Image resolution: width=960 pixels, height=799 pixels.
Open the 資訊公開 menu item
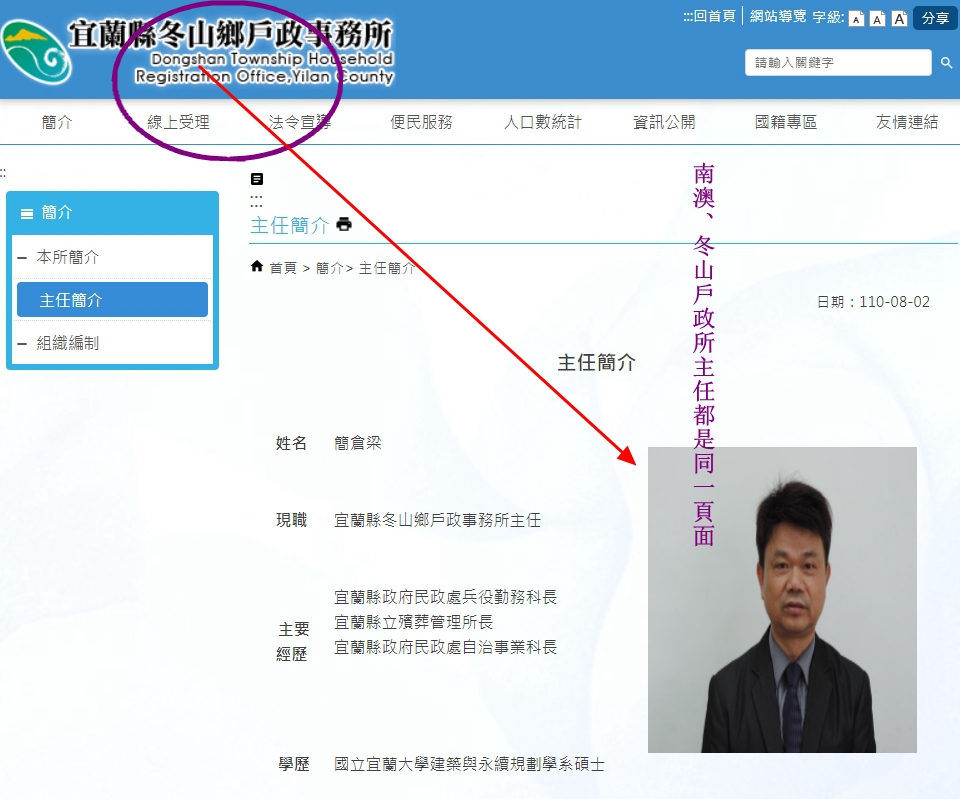point(664,122)
